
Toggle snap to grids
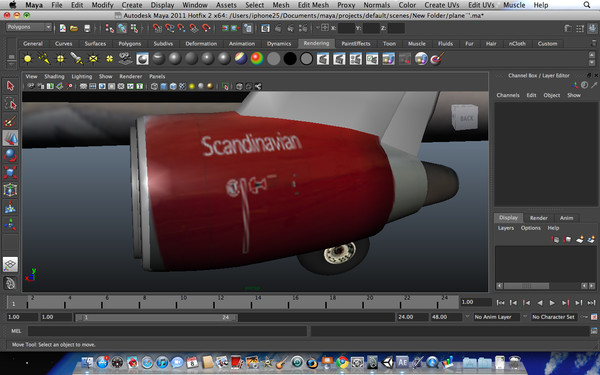click(157, 28)
